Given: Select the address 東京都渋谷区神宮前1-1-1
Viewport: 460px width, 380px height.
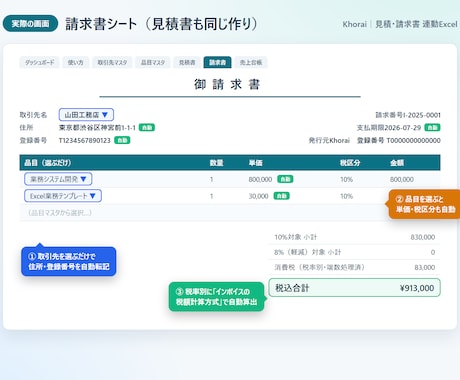Looking at the screenshot, I should click(x=97, y=128).
